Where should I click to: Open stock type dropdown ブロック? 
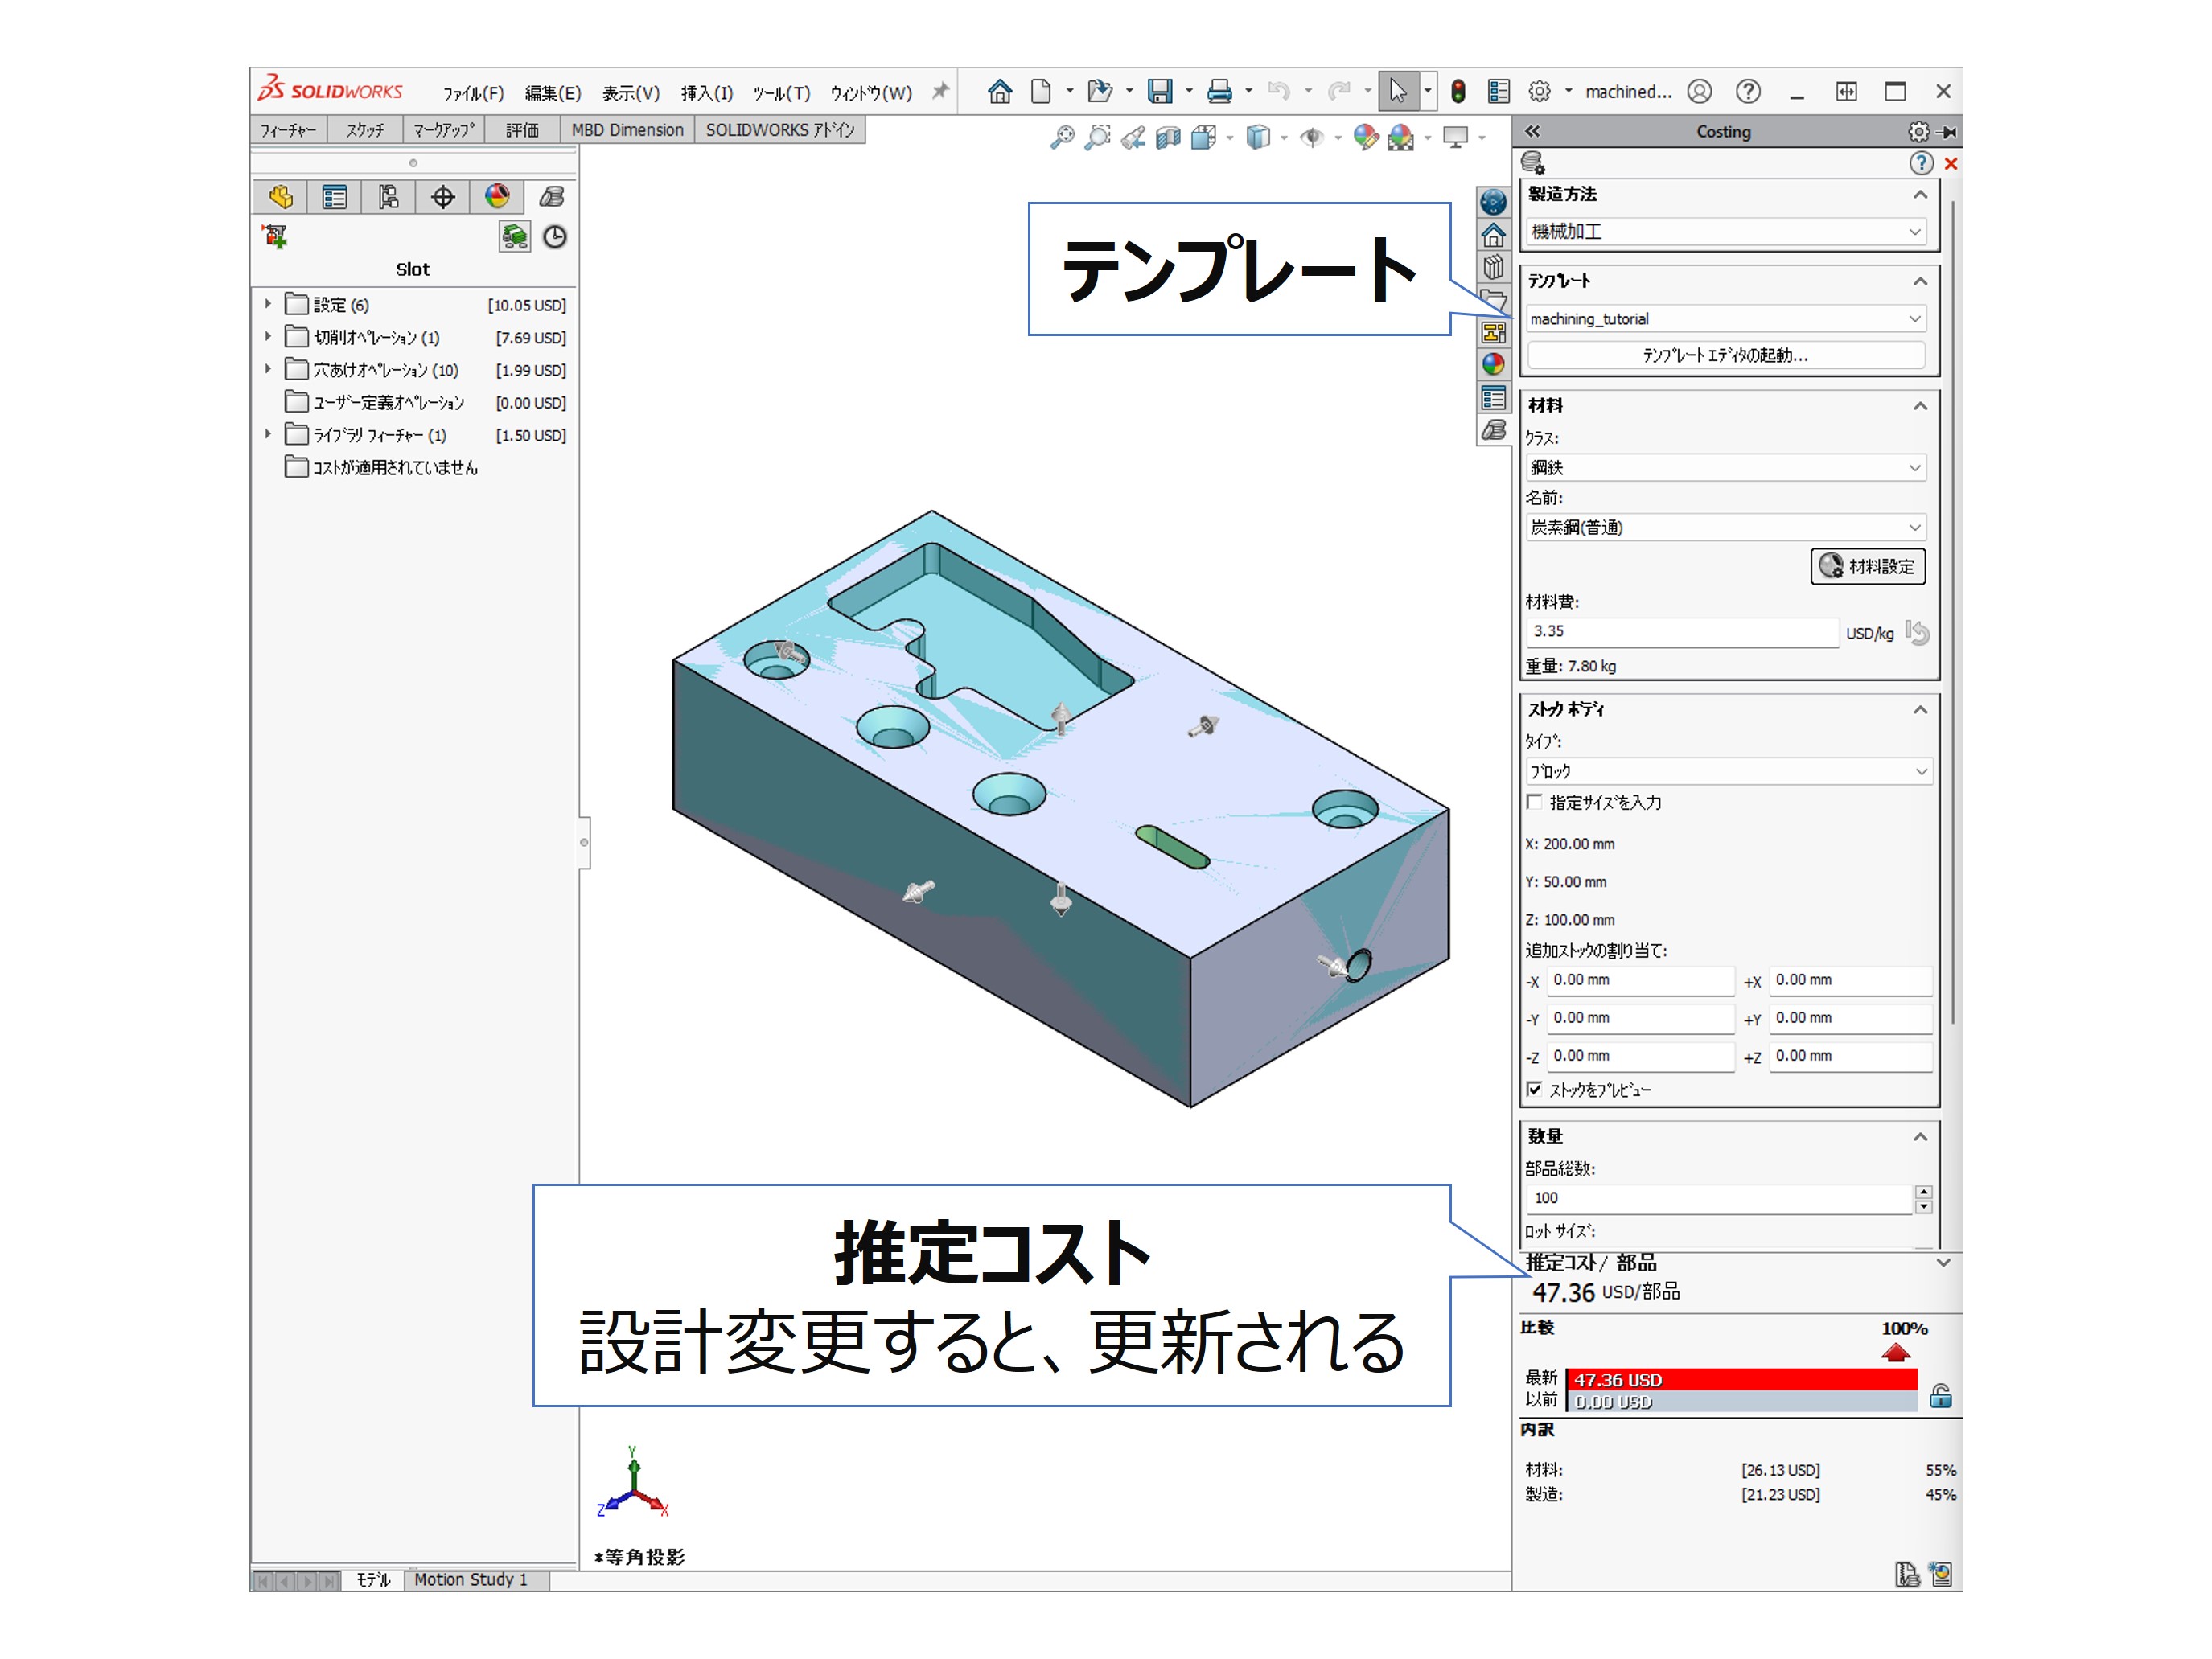pyautogui.click(x=1729, y=772)
